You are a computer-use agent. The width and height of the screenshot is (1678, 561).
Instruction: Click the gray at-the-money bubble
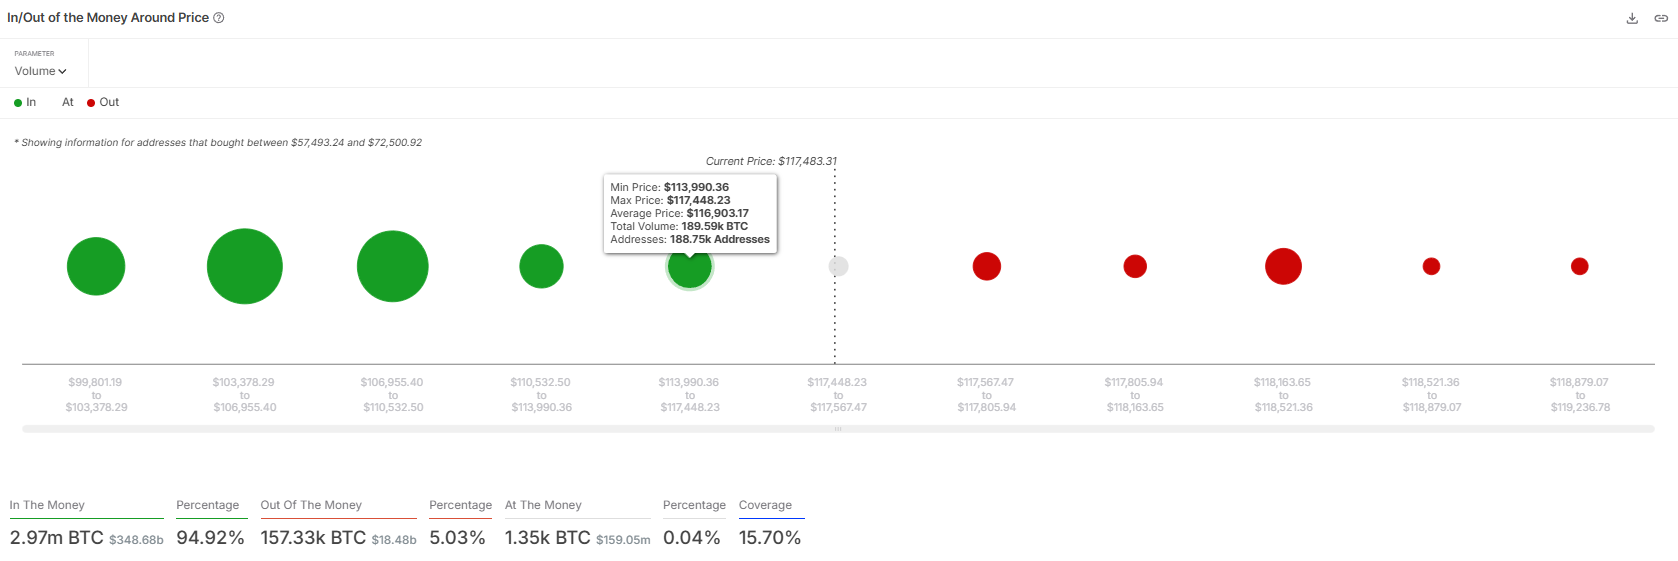[838, 266]
